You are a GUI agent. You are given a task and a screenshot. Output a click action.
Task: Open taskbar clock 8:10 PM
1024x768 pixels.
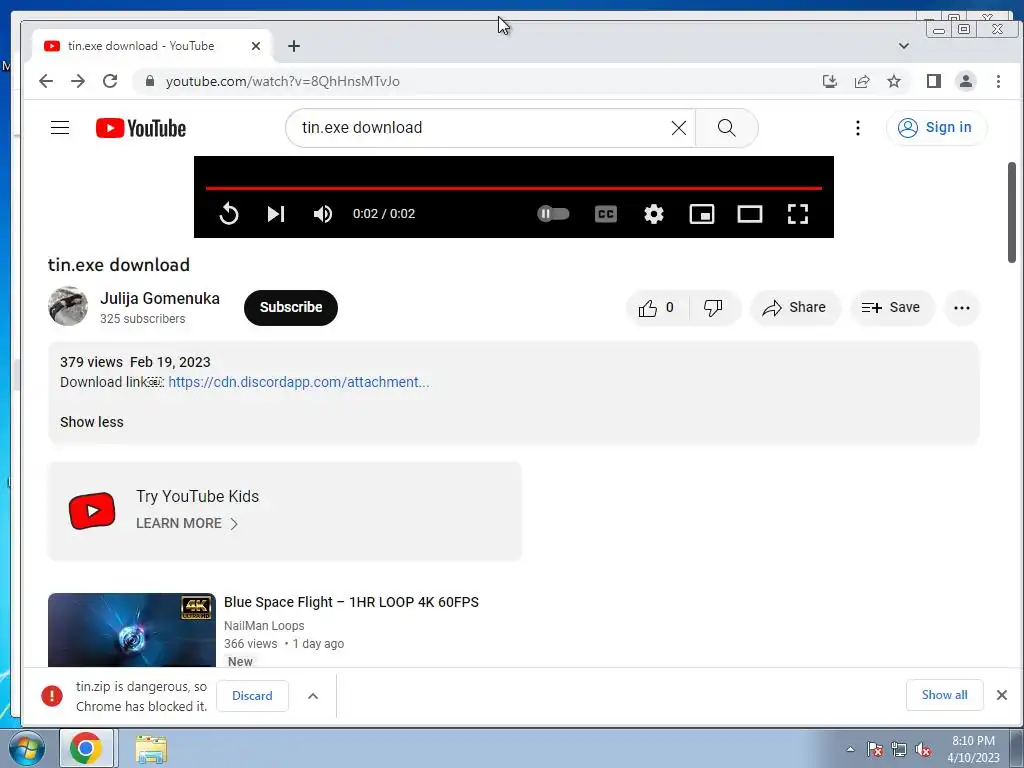[973, 749]
